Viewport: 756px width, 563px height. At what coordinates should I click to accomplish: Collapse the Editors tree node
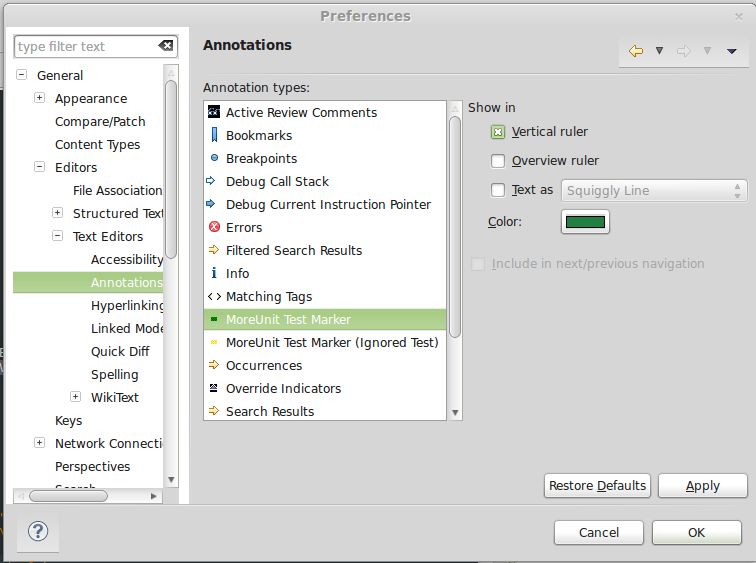(40, 167)
